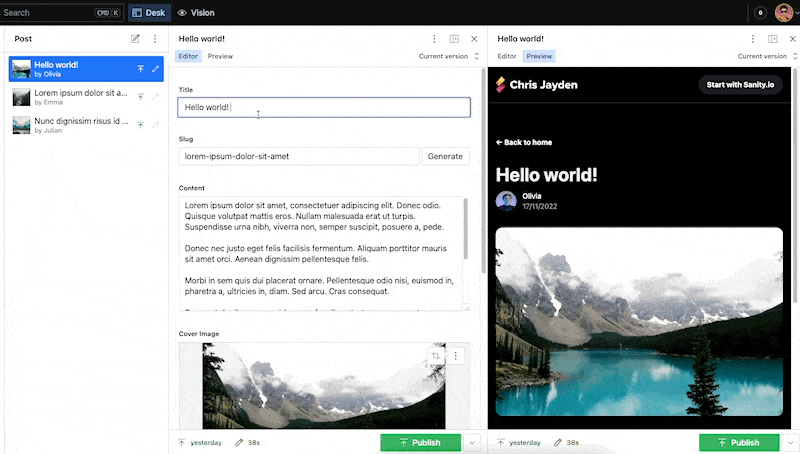Open publish actions chevron beside middle Publish button
This screenshot has width=800, height=454.
473,442
